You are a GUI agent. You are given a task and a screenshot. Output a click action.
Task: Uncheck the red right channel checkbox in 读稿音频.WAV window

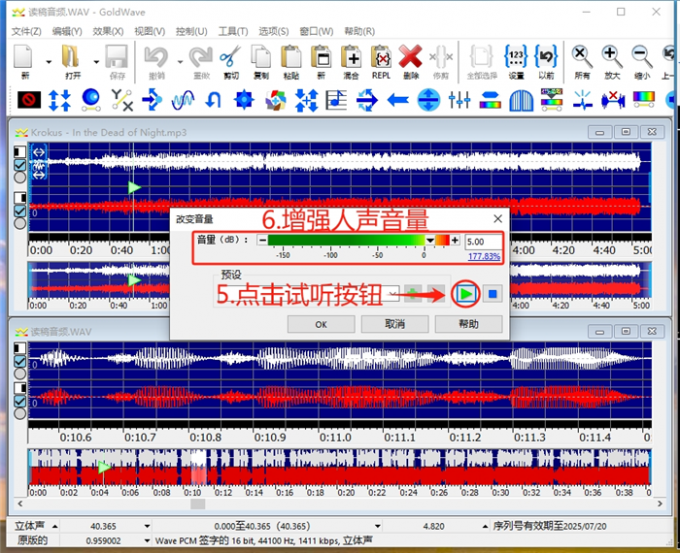[20, 401]
